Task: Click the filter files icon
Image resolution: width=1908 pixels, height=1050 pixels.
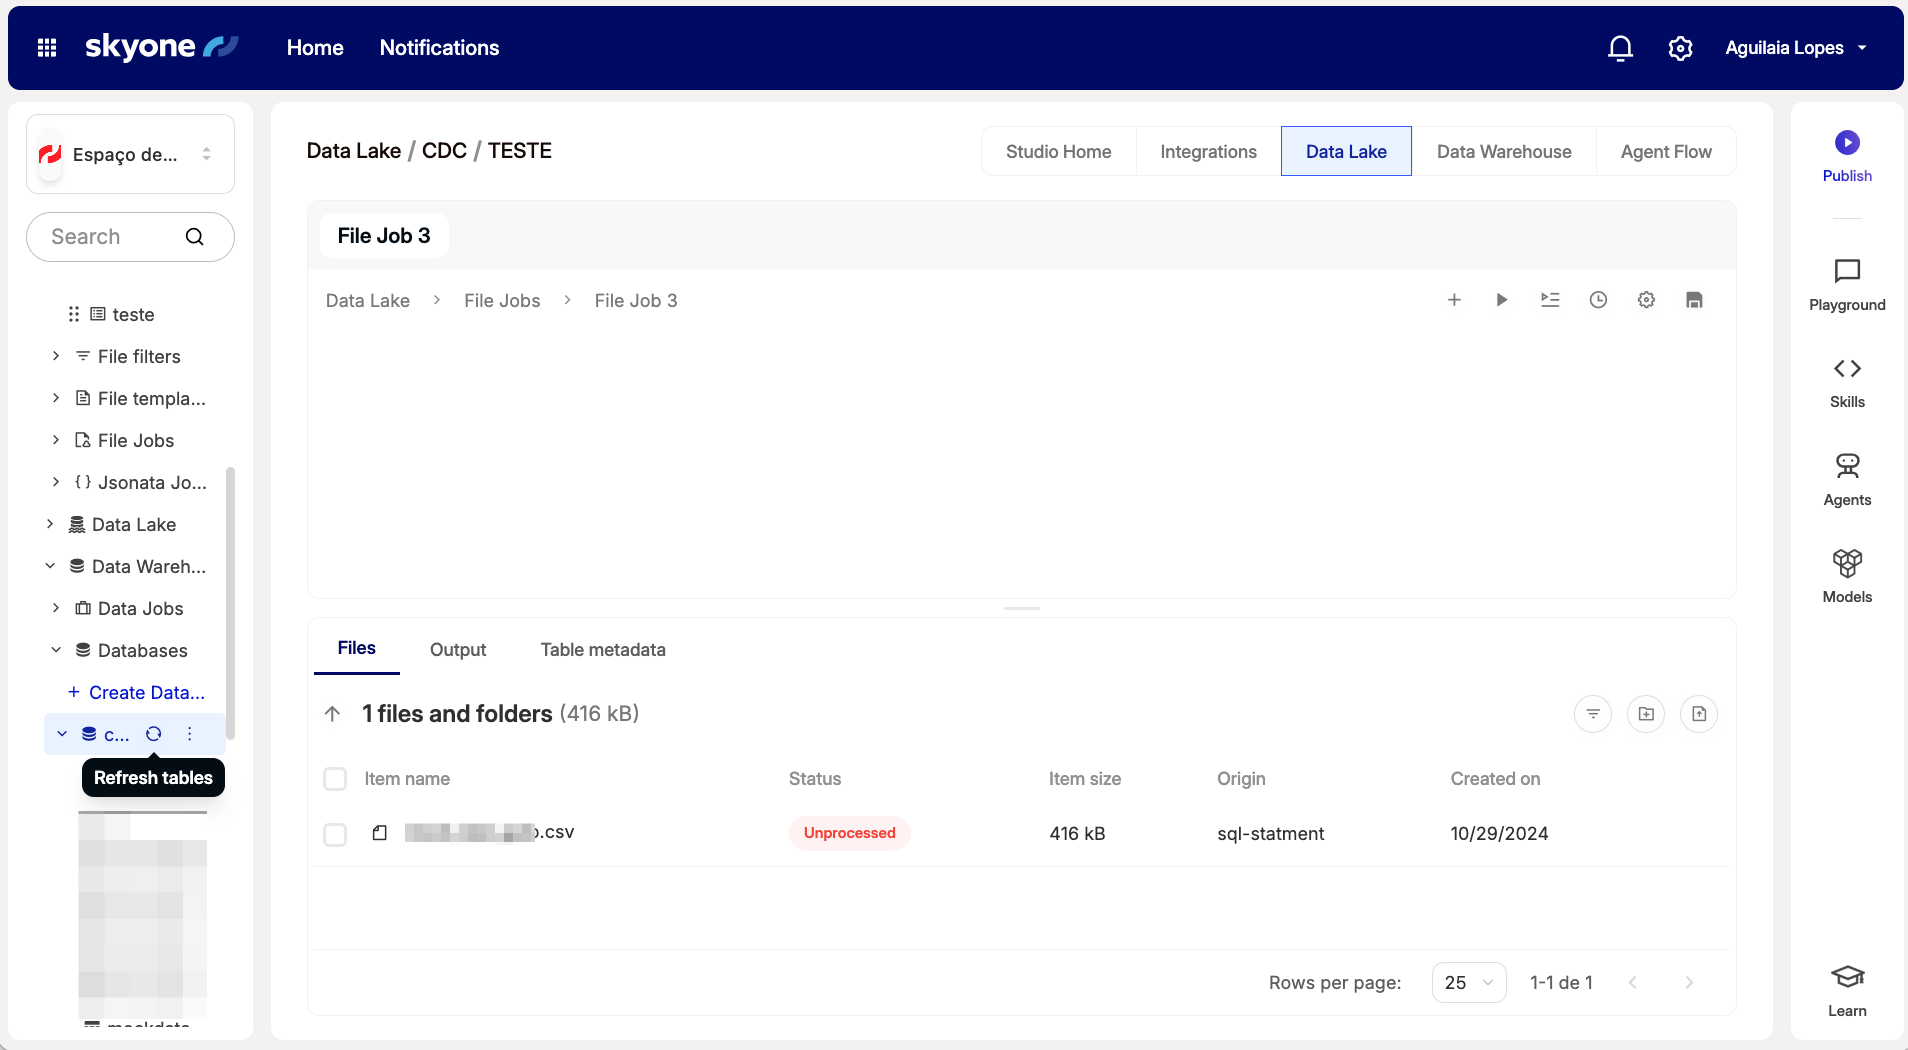Action: pyautogui.click(x=1593, y=714)
